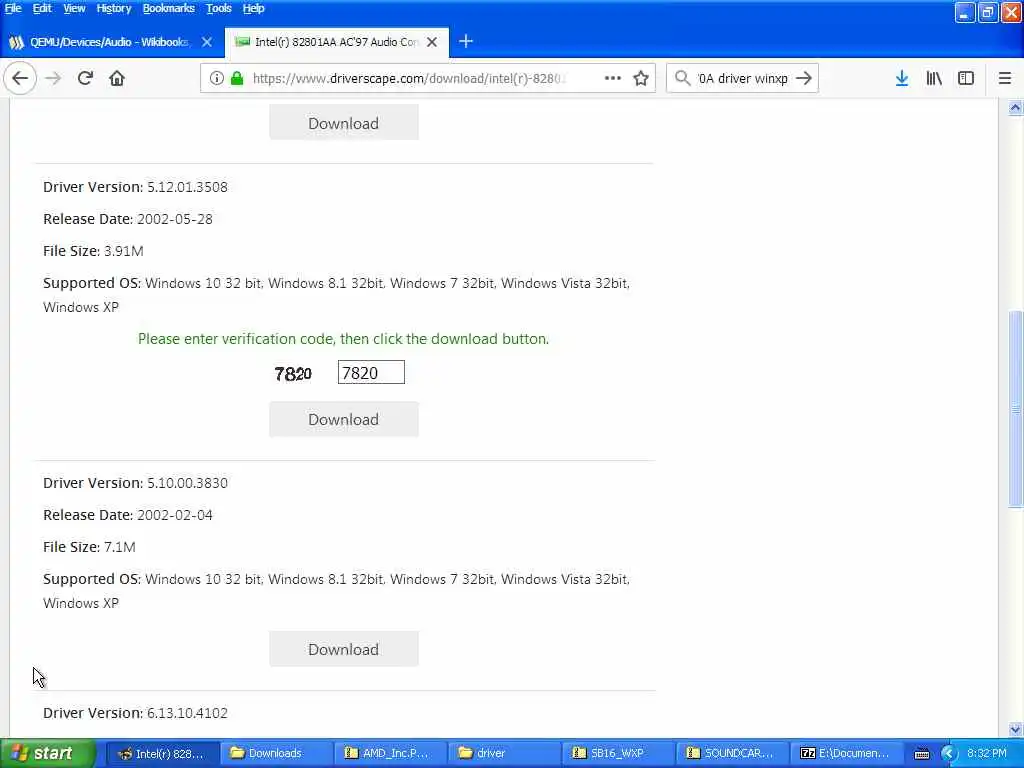Click the green padlock security icon
This screenshot has width=1024, height=768.
tap(237, 78)
